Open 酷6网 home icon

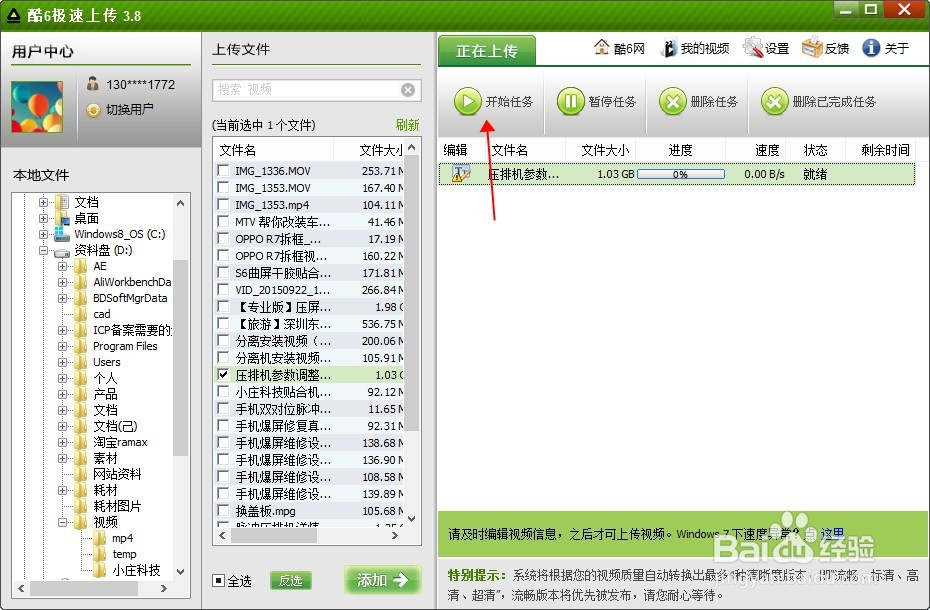point(601,47)
